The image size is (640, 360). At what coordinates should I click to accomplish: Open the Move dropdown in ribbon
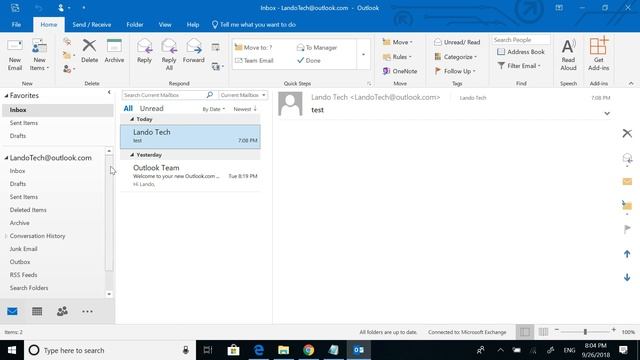pyautogui.click(x=397, y=42)
